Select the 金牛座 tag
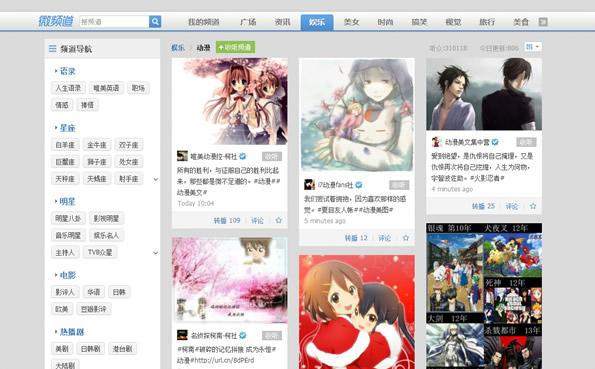Image resolution: width=595 pixels, height=369 pixels. (97, 145)
